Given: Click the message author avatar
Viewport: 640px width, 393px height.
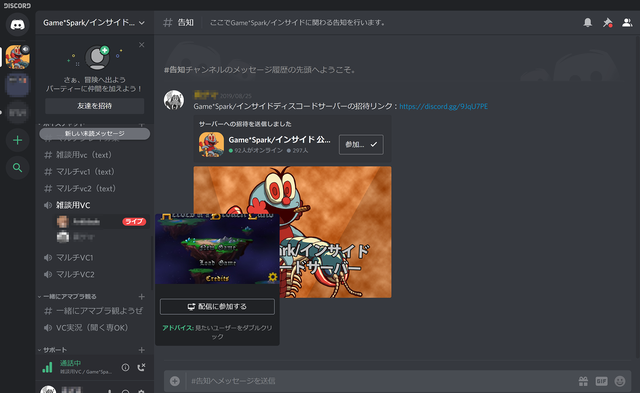Looking at the screenshot, I should [x=174, y=100].
